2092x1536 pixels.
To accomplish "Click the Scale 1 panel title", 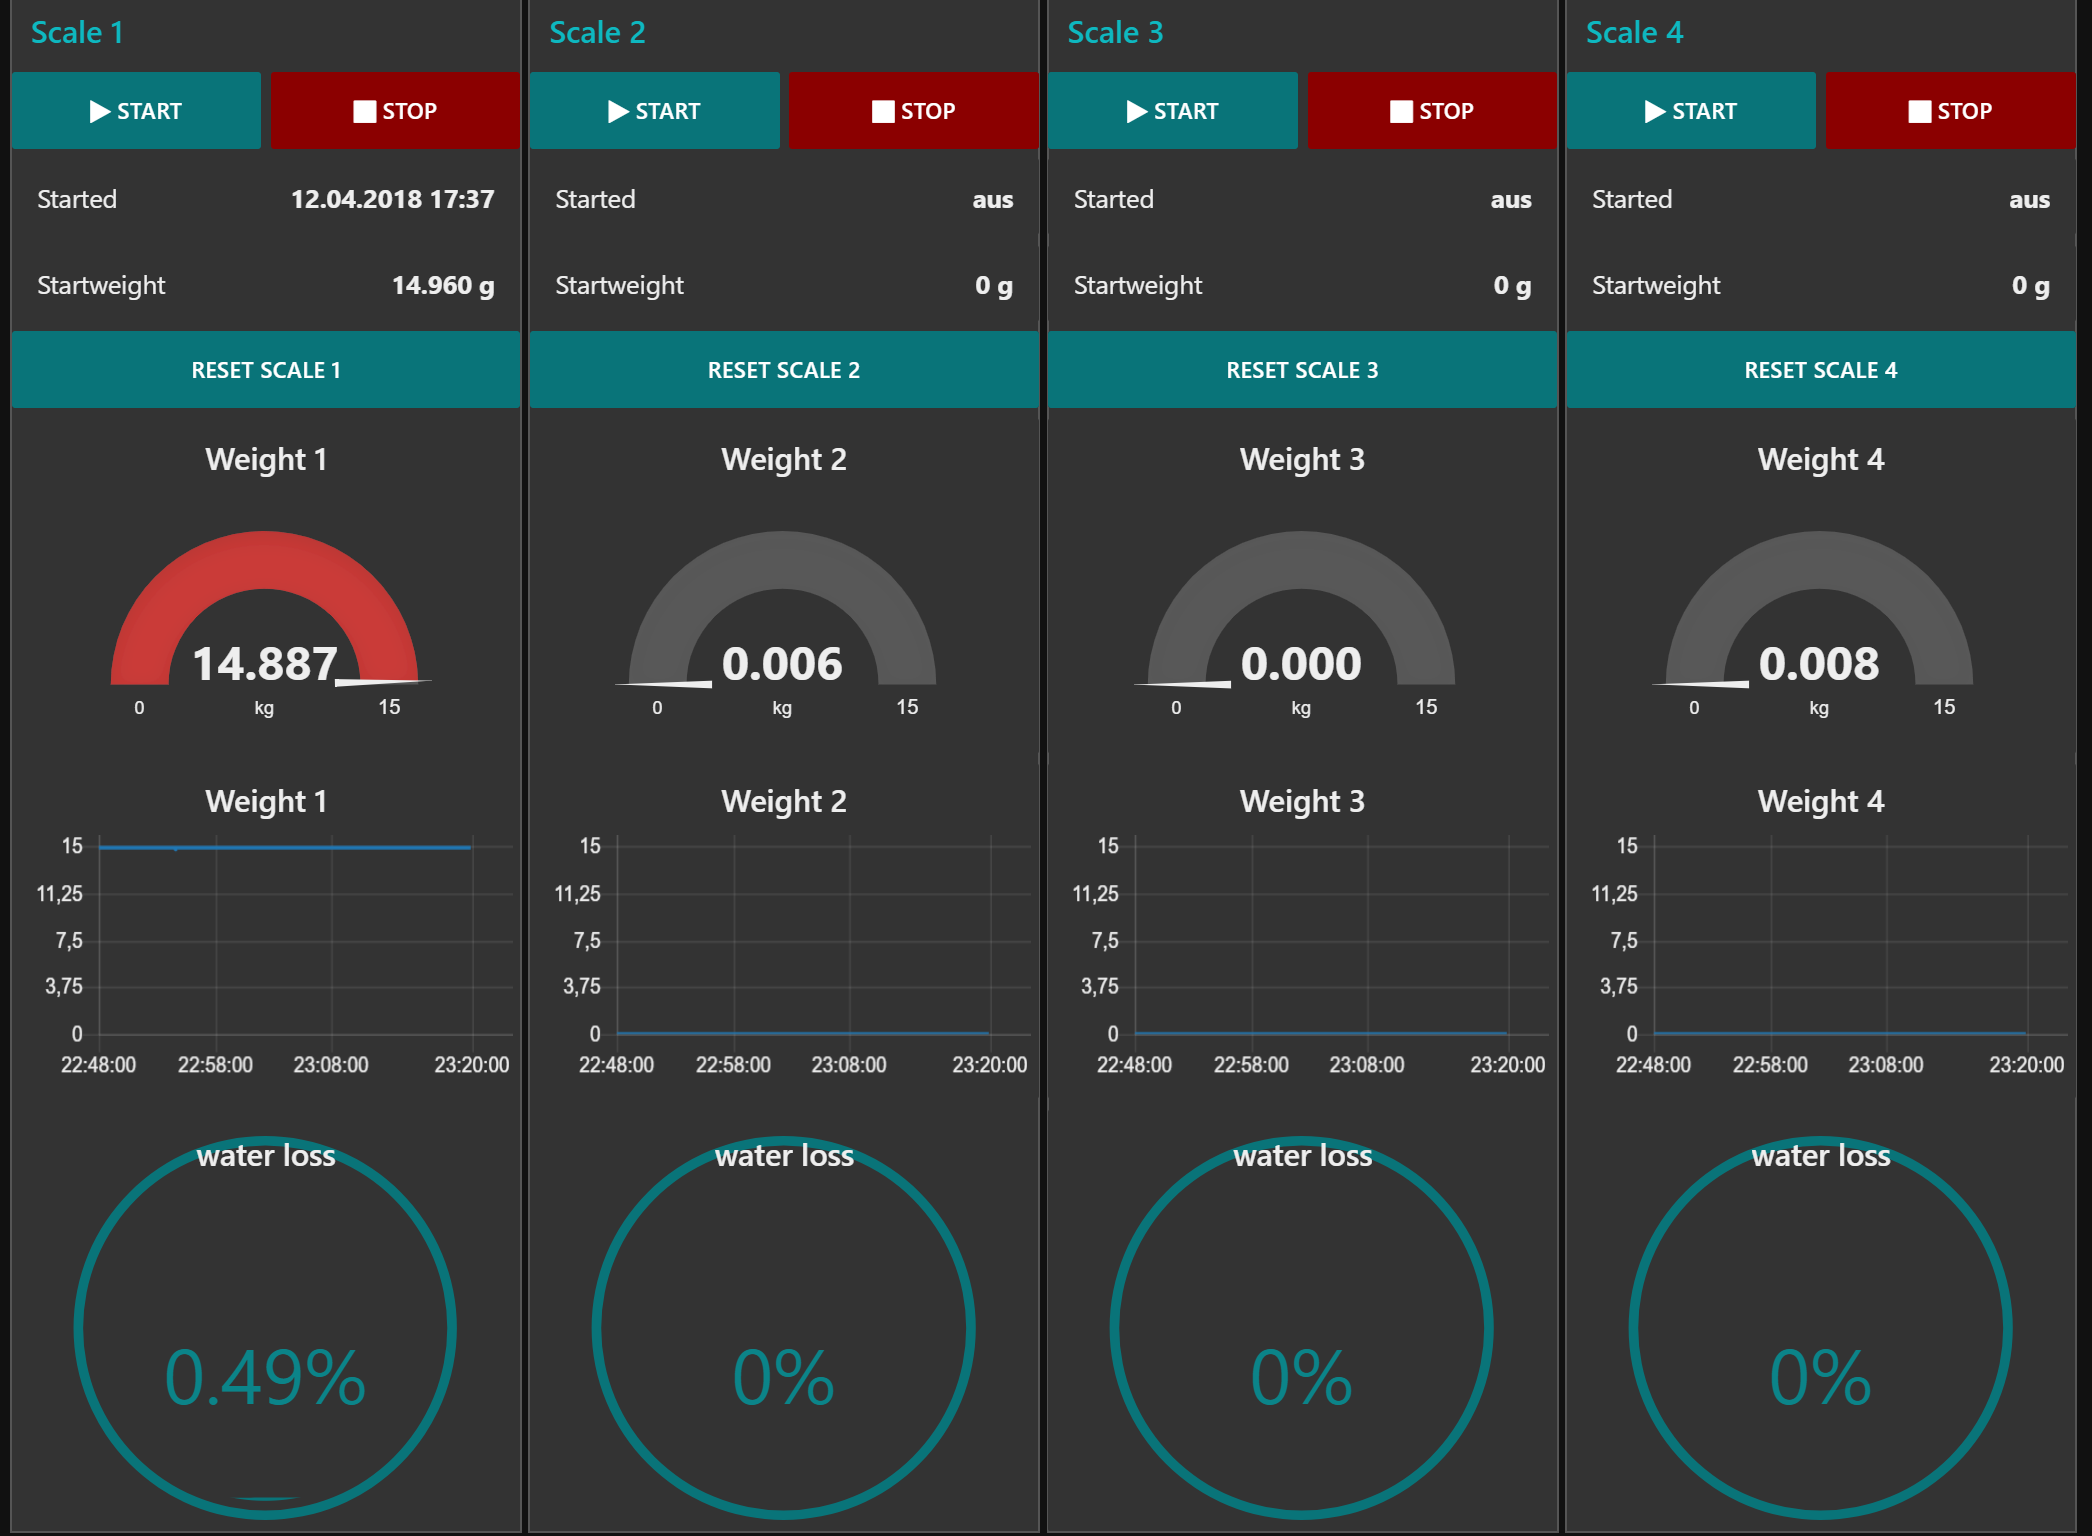I will tap(77, 32).
